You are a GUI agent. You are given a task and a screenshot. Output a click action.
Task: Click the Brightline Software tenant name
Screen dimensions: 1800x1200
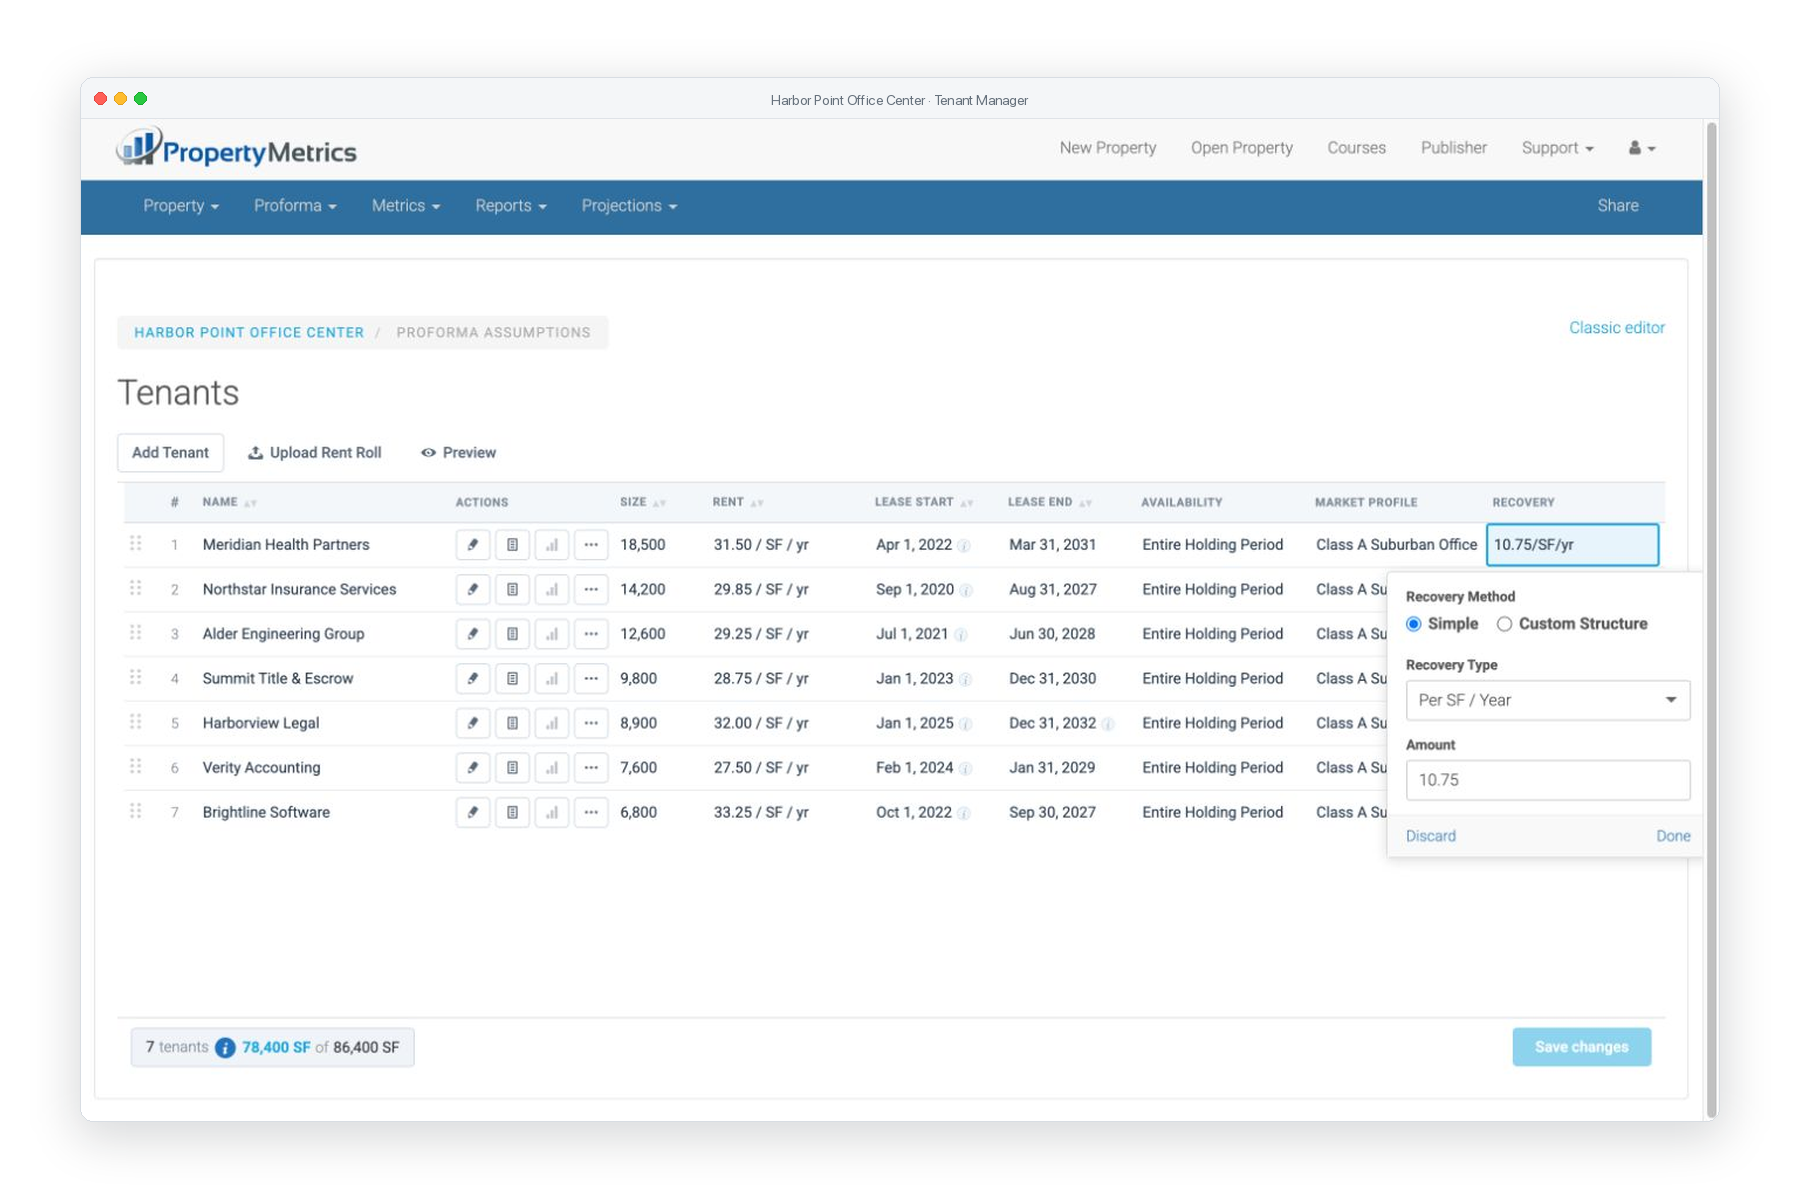(x=266, y=813)
